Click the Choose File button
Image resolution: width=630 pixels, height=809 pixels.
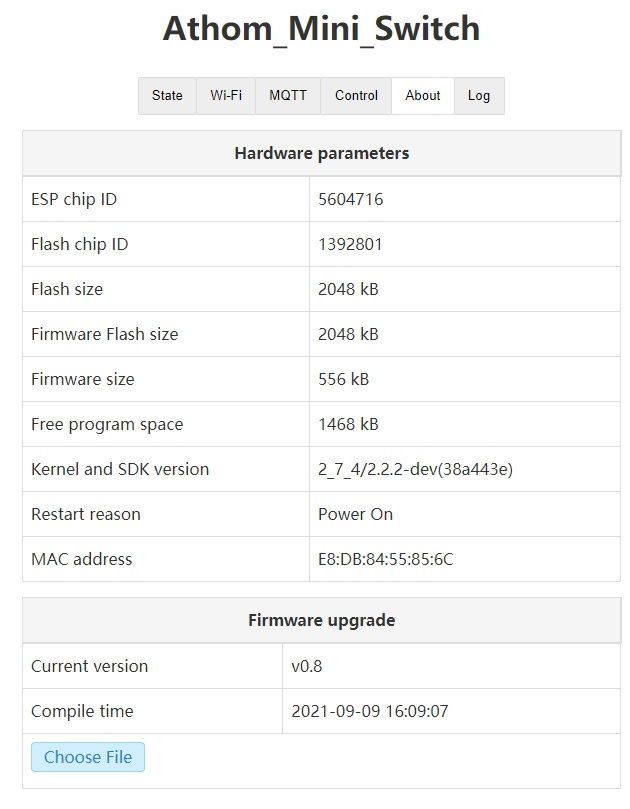click(87, 757)
